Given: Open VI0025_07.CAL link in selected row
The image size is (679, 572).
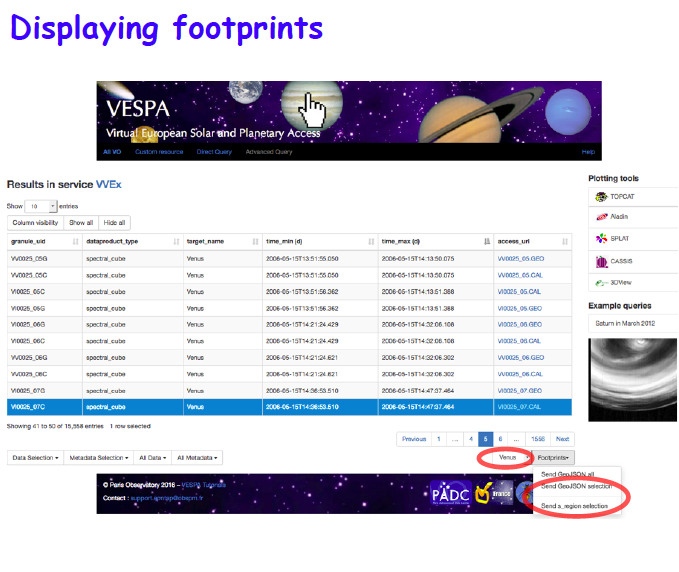Looking at the screenshot, I should tap(519, 407).
